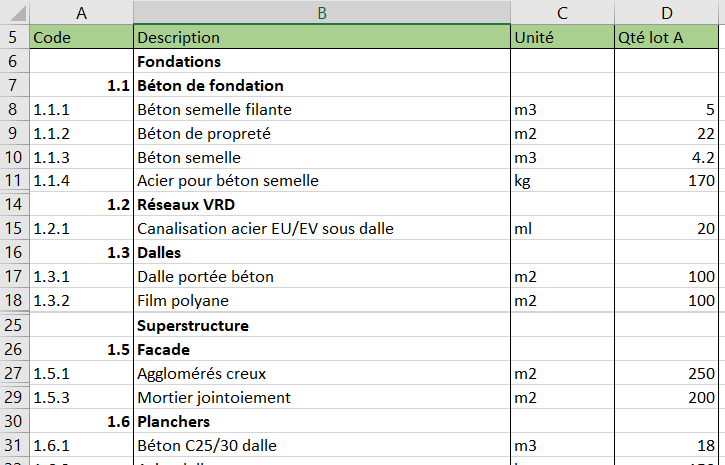725x465 pixels.
Task: Select the column B header
Action: click(321, 13)
